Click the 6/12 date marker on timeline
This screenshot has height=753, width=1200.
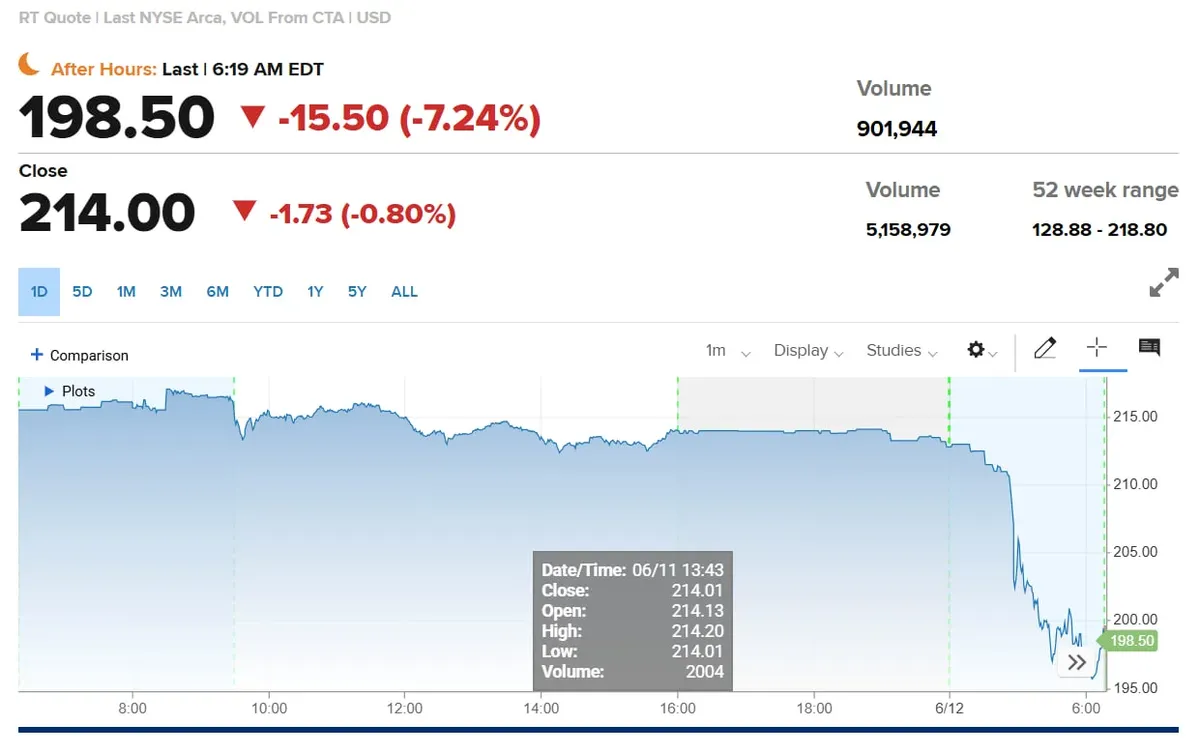point(948,708)
